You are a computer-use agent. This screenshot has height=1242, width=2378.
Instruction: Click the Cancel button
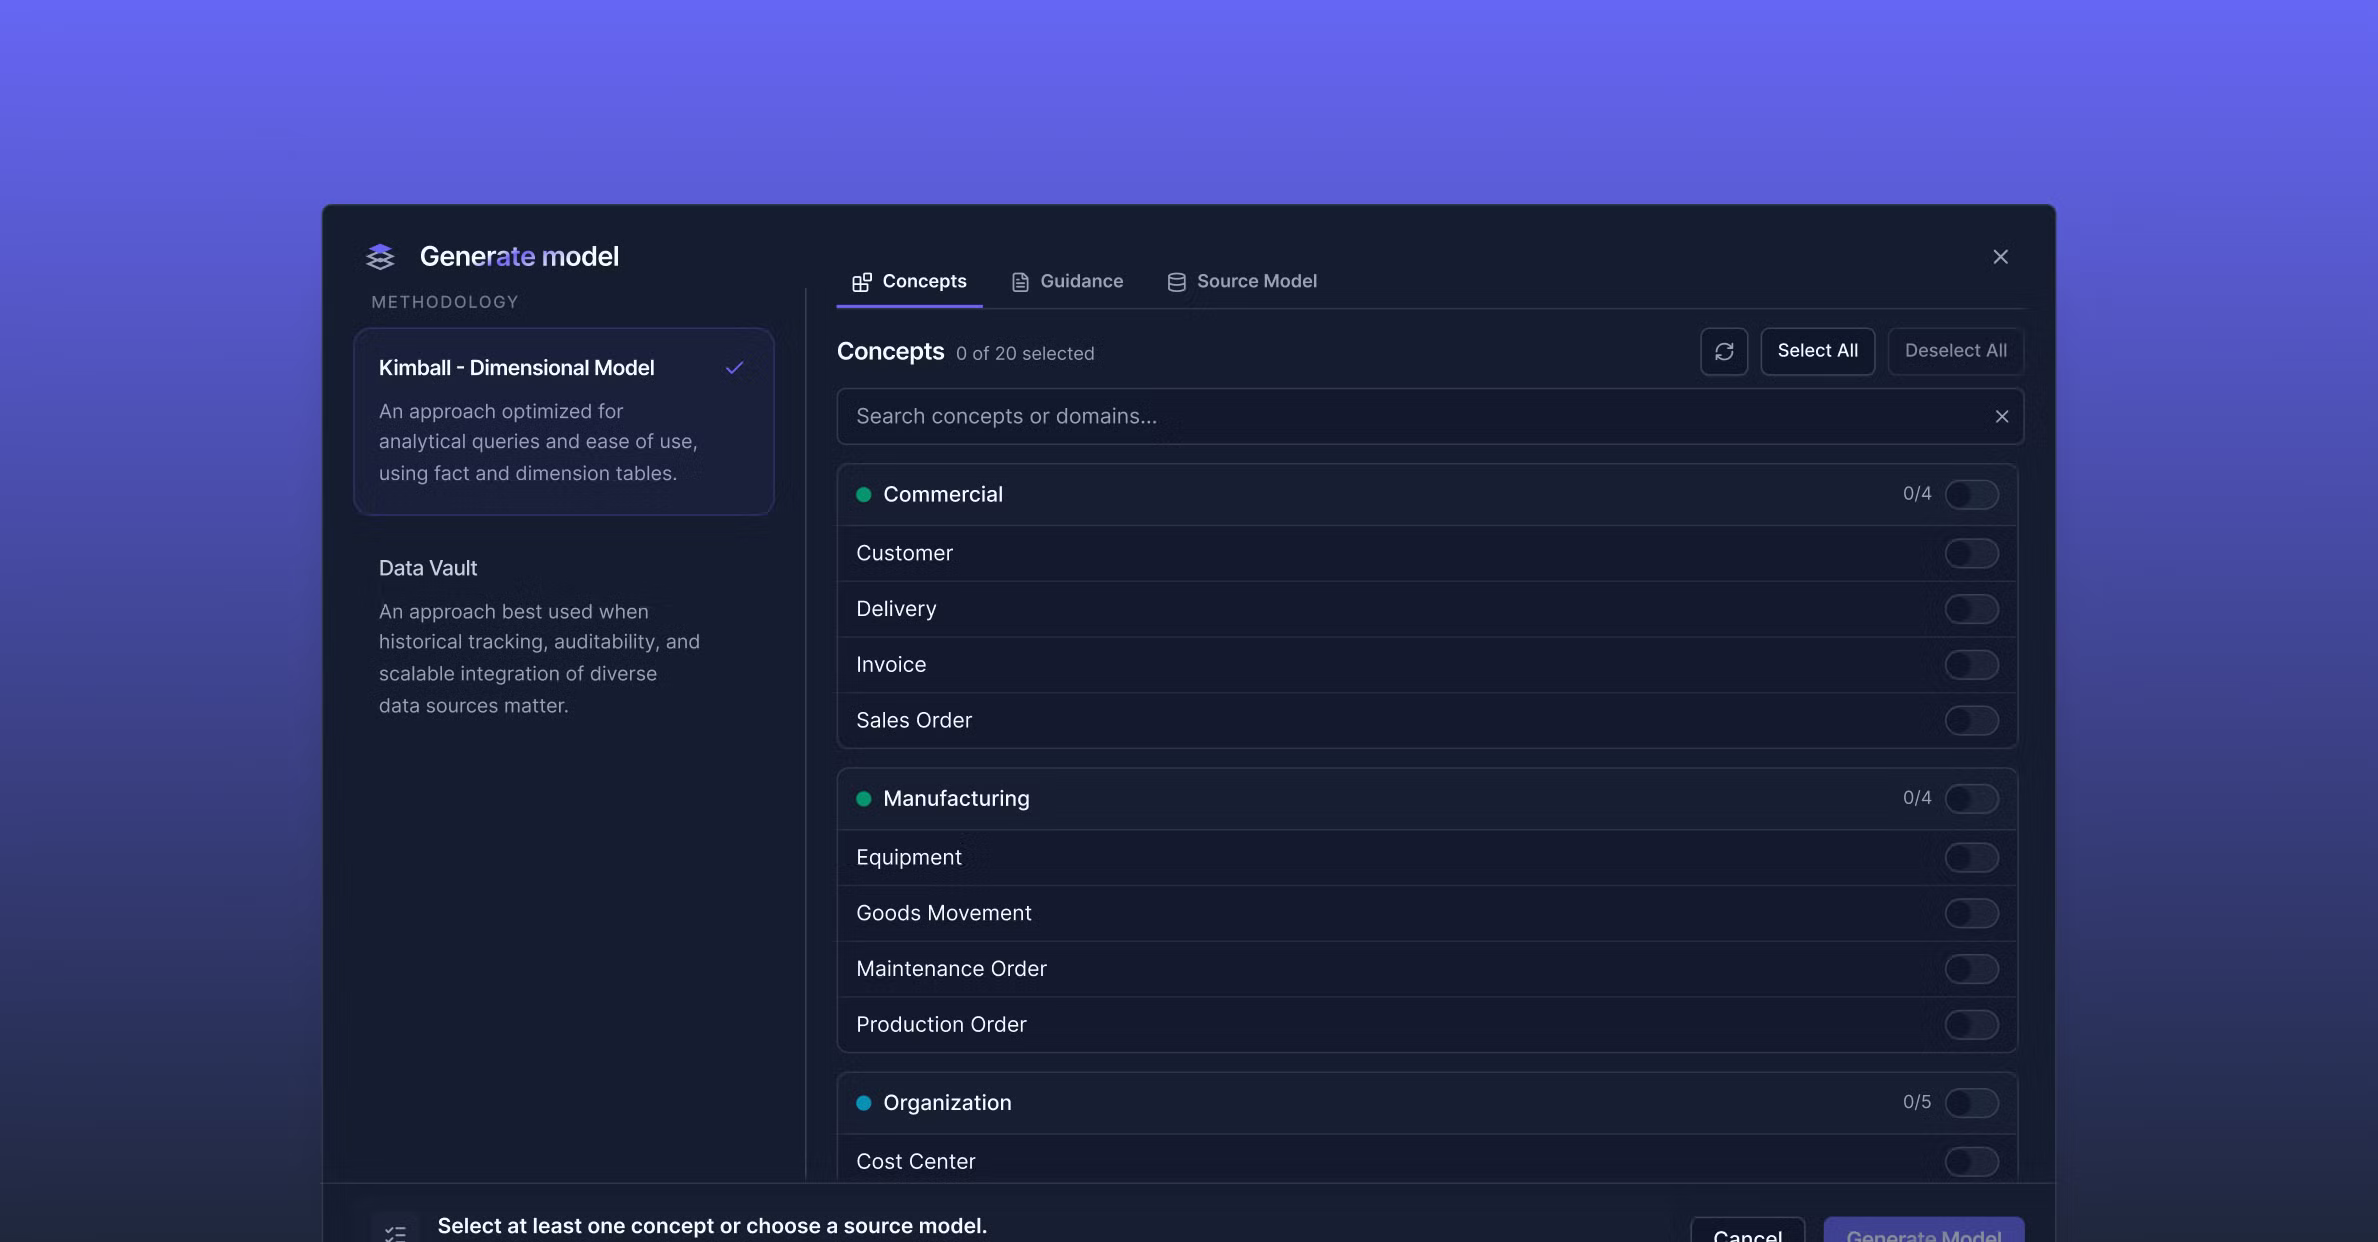pyautogui.click(x=1747, y=1232)
